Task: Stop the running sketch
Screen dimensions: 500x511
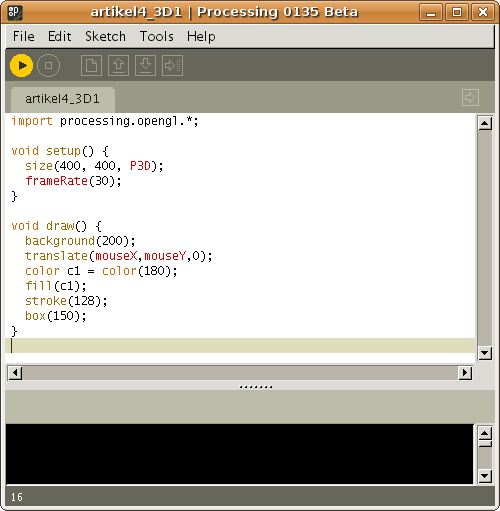Action: click(48, 66)
